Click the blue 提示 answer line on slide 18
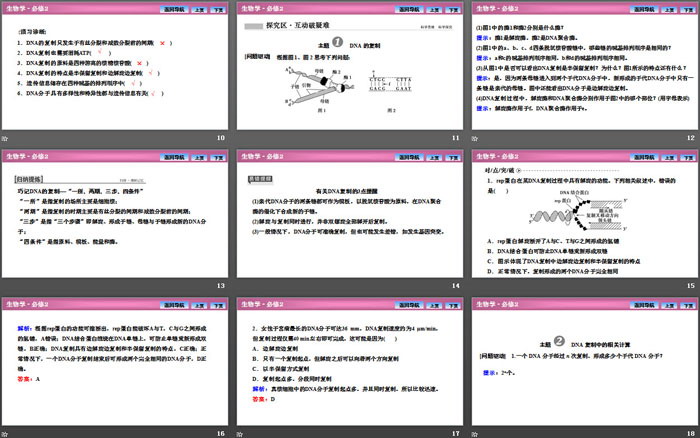 pos(499,373)
